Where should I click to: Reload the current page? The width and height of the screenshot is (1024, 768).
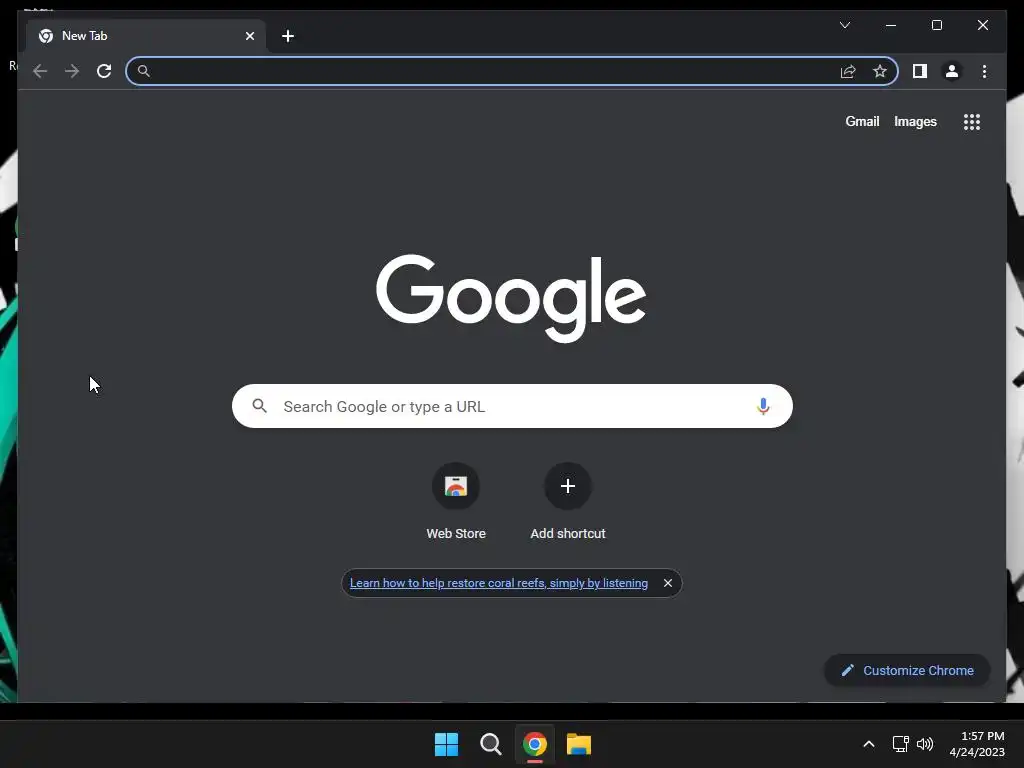tap(104, 71)
